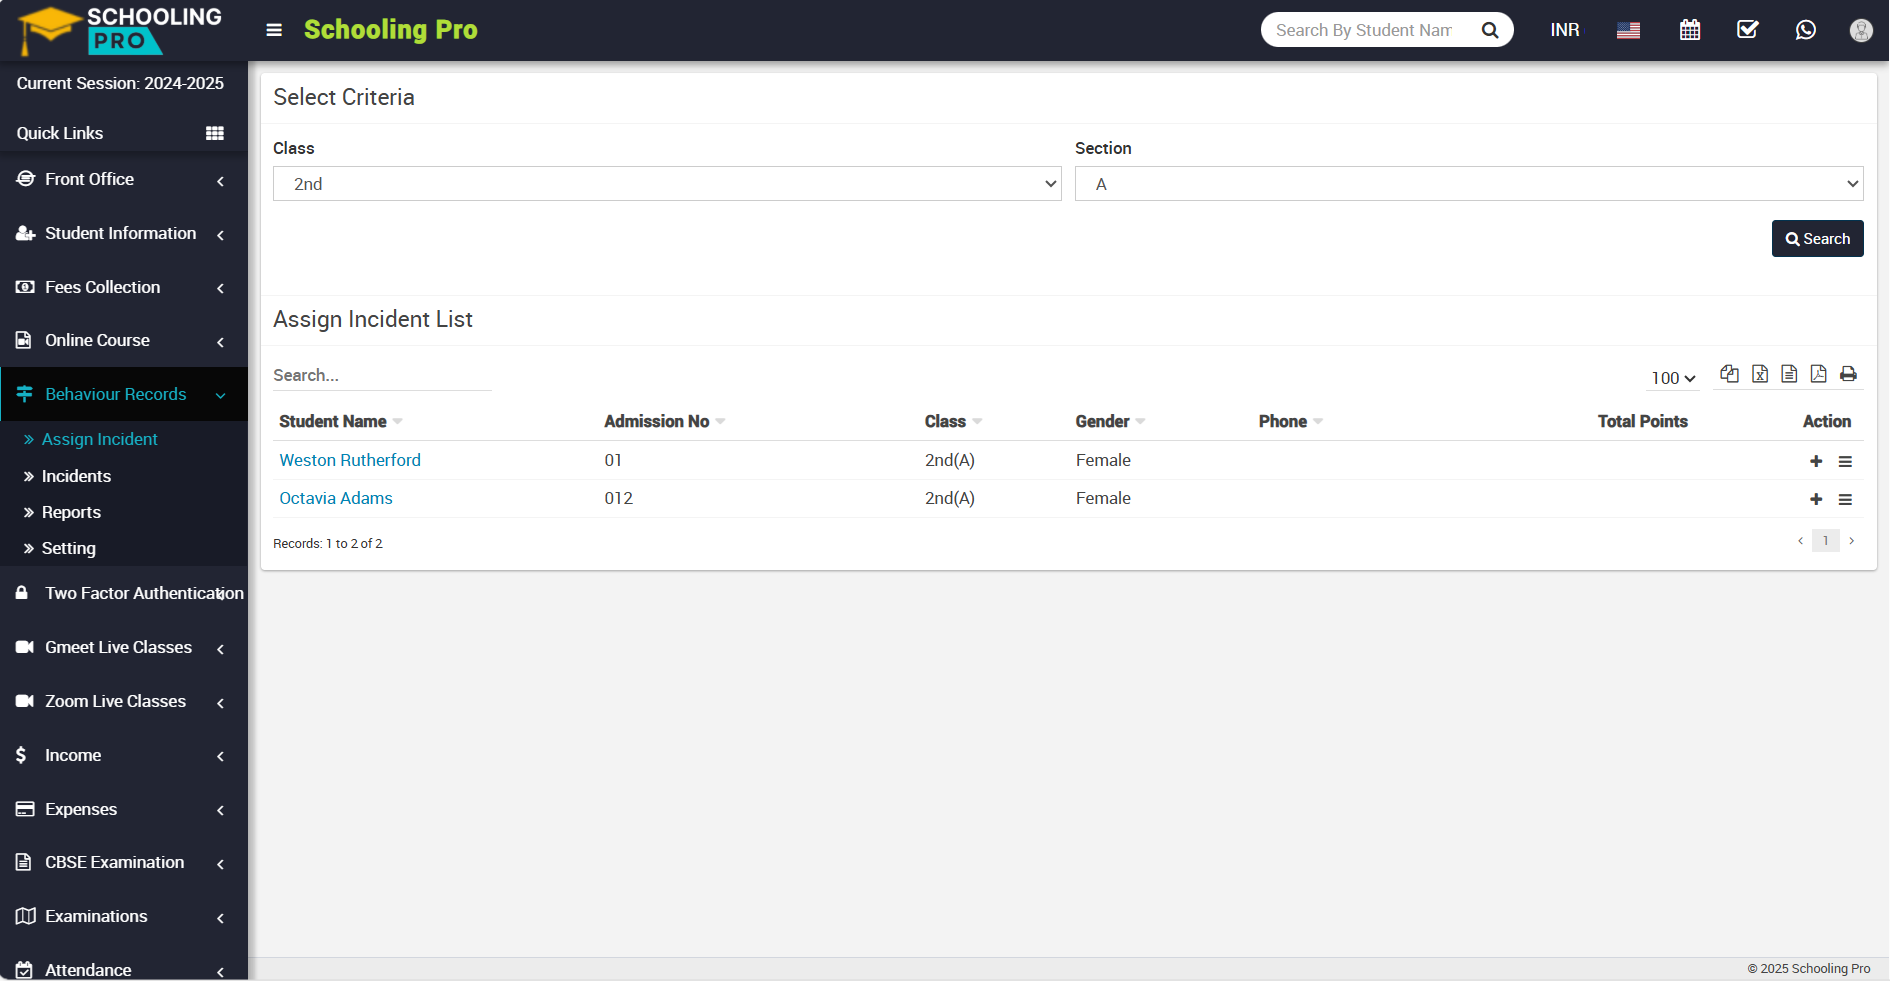Print the incident list

pos(1848,374)
